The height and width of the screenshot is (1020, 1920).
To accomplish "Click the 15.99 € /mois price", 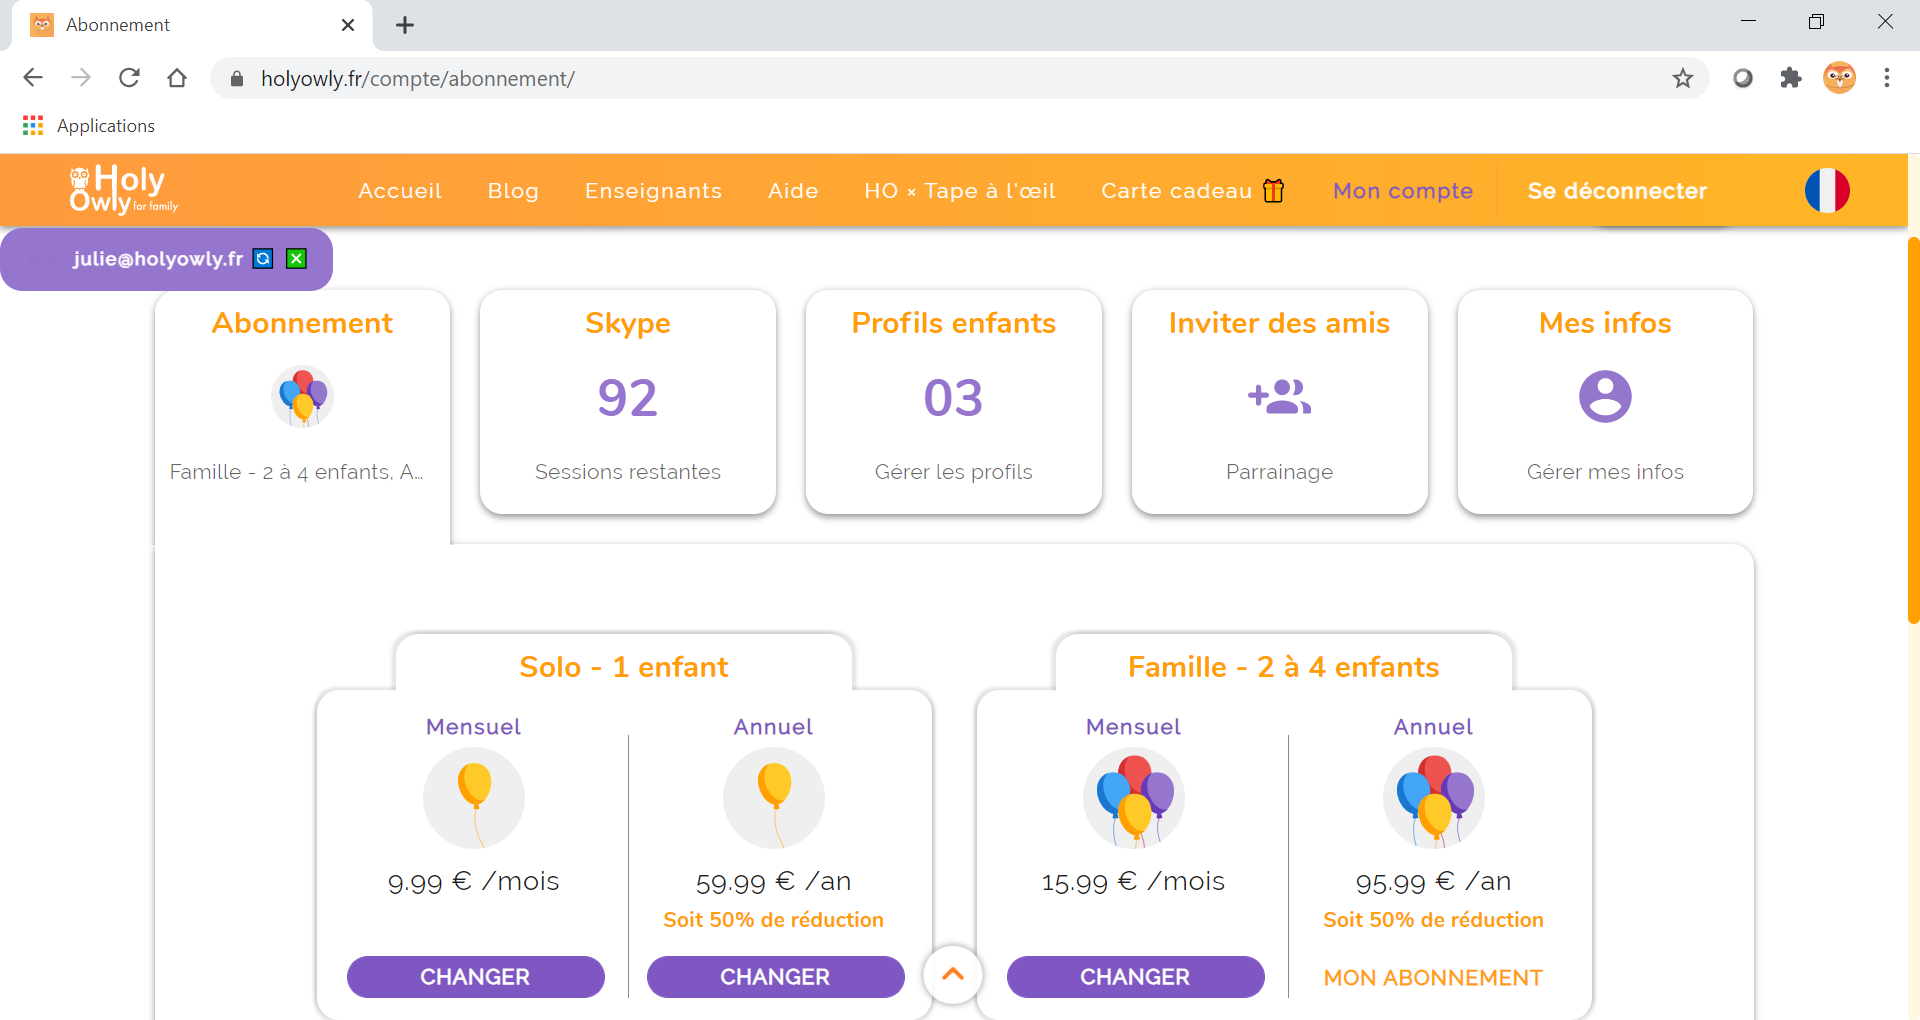I will (1133, 881).
